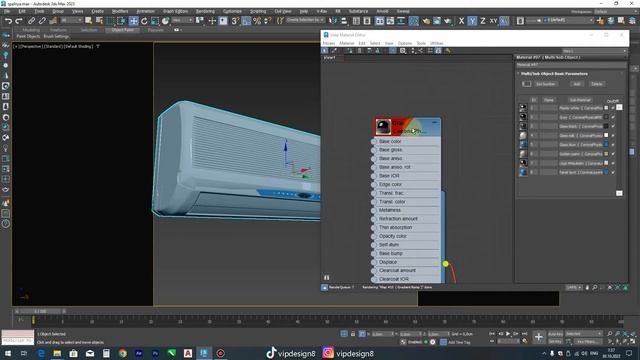
Task: Click the Play Animation button
Action: coord(508,334)
